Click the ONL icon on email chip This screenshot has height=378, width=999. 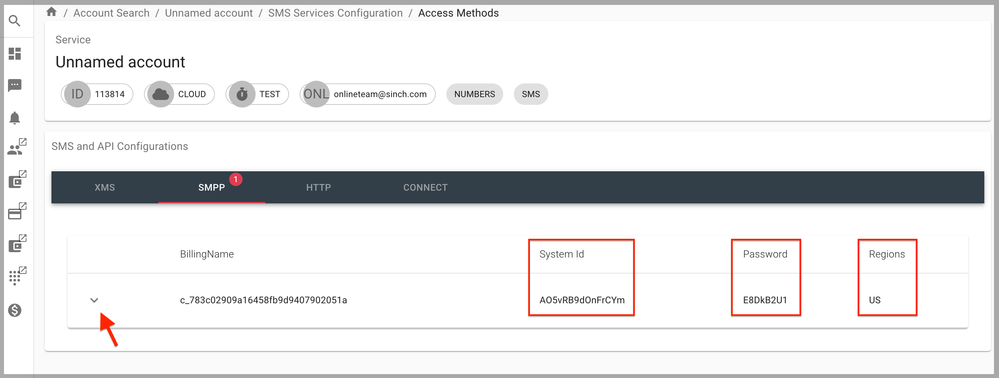click(316, 94)
